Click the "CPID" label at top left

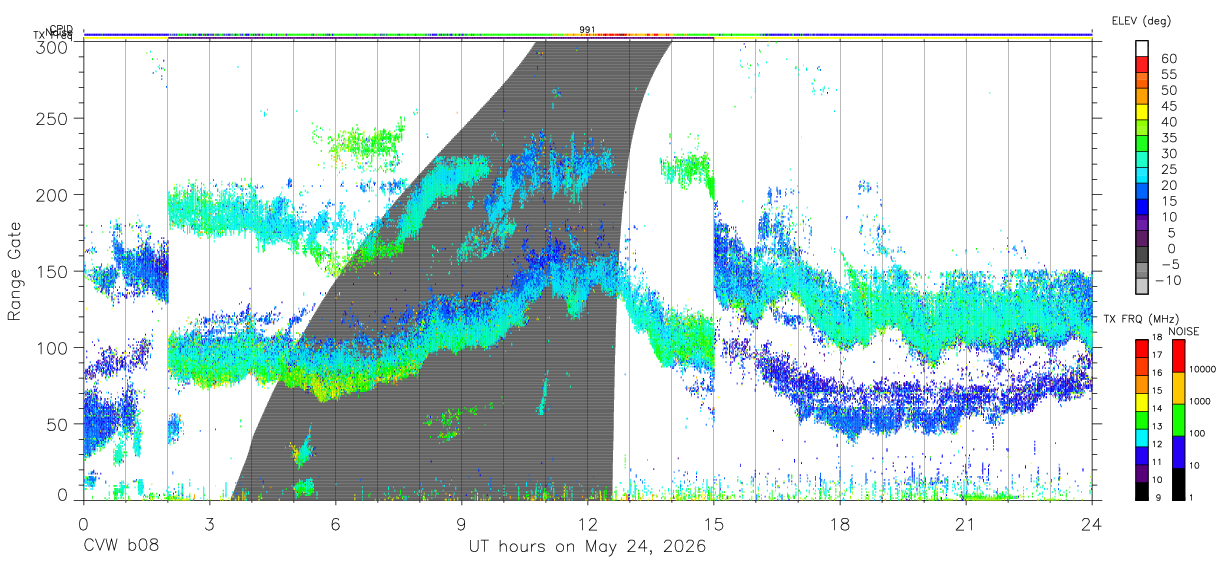pos(61,29)
